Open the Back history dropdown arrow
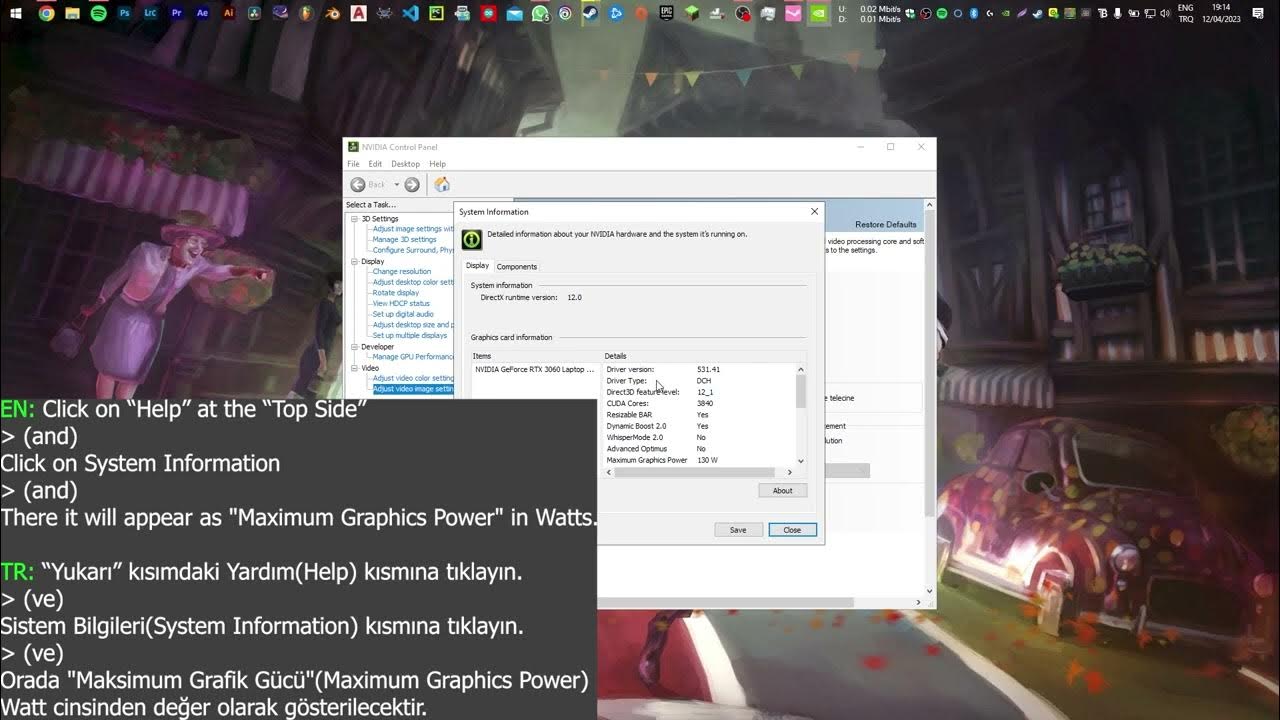Image resolution: width=1280 pixels, height=720 pixels. tap(396, 184)
